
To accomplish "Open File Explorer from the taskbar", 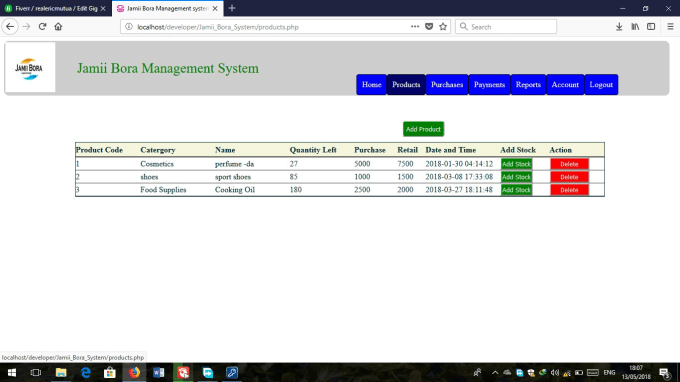I will 61,372.
